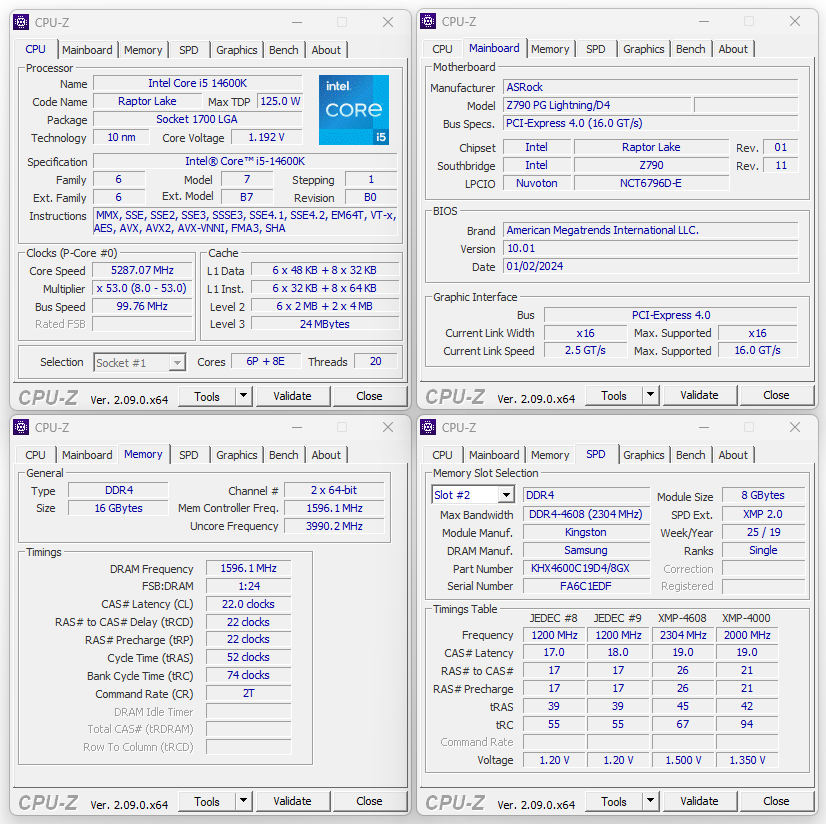Click the Tools button in the Memory window
826x824 pixels.
coord(207,801)
